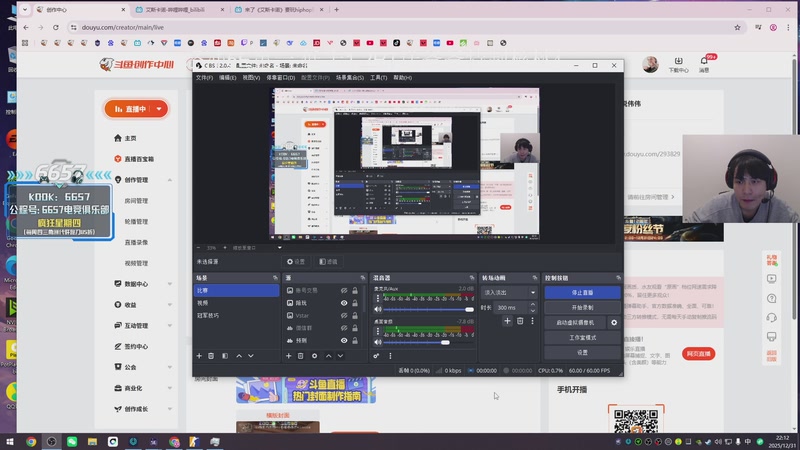Viewport: 800px width, 450px height.
Task: Open scene filters icon in the scenes panel
Action: (x=225, y=356)
